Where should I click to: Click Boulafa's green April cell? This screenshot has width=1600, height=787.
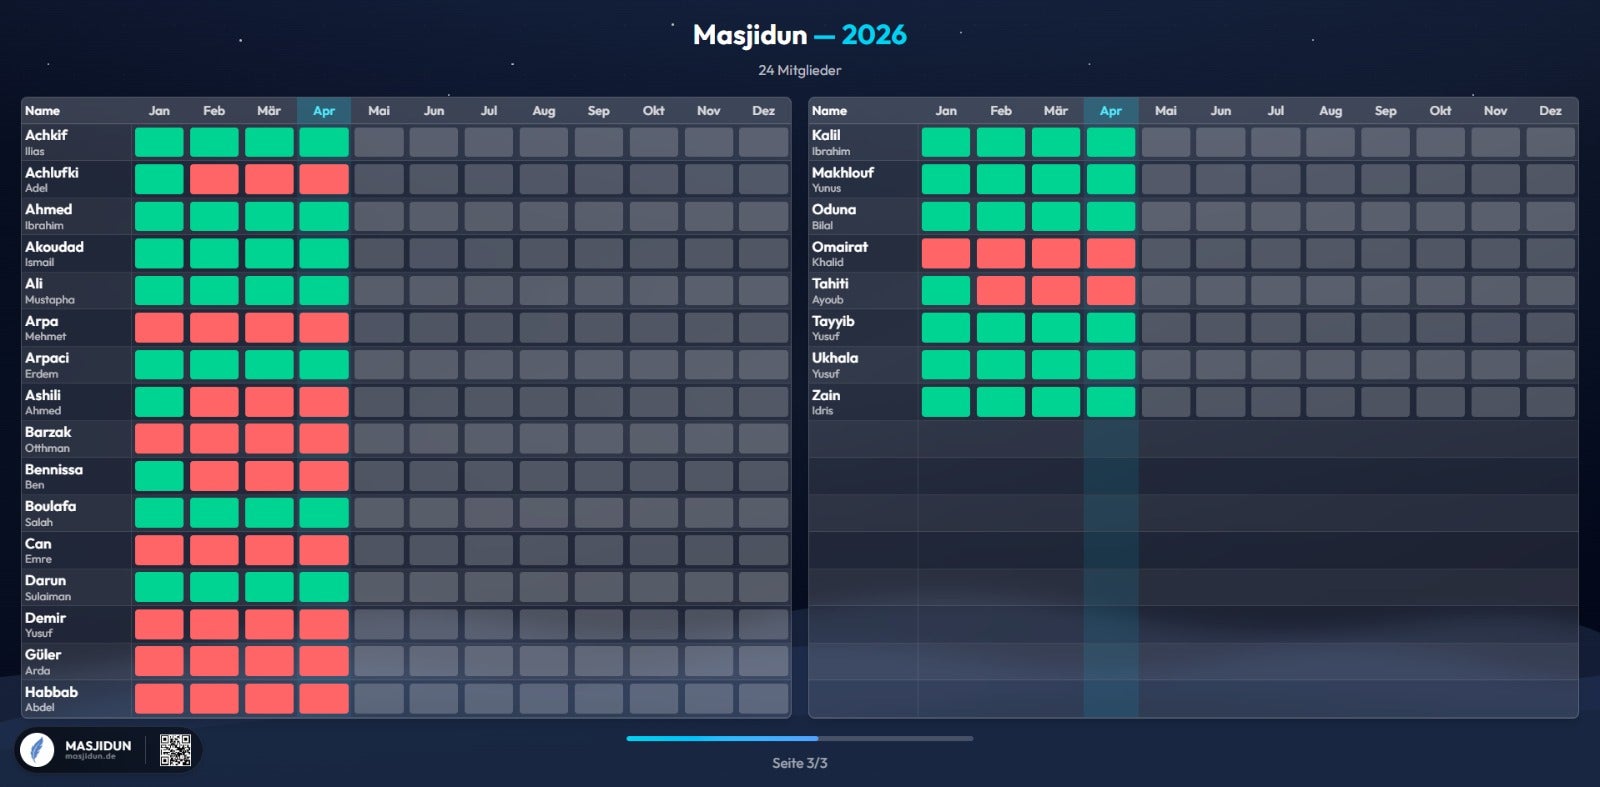(x=324, y=513)
